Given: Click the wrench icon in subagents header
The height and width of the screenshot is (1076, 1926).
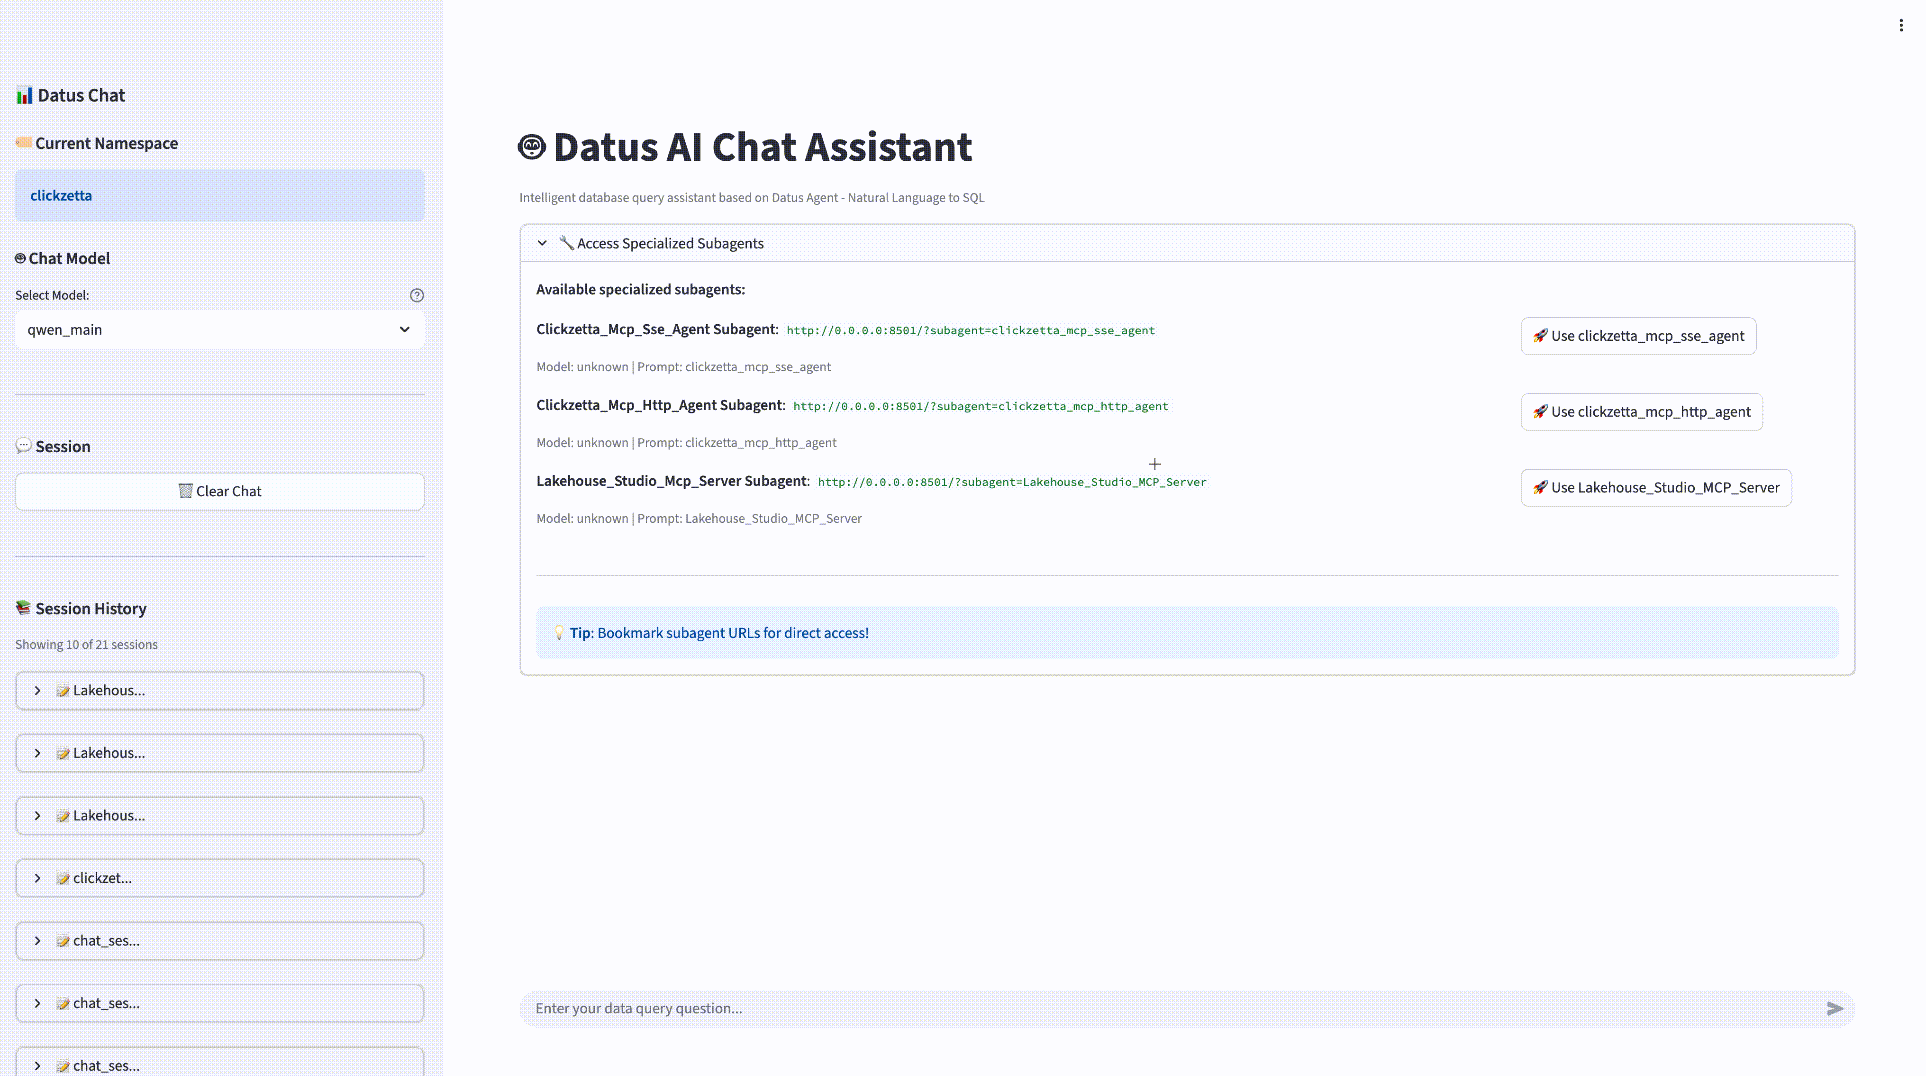Looking at the screenshot, I should coord(566,243).
